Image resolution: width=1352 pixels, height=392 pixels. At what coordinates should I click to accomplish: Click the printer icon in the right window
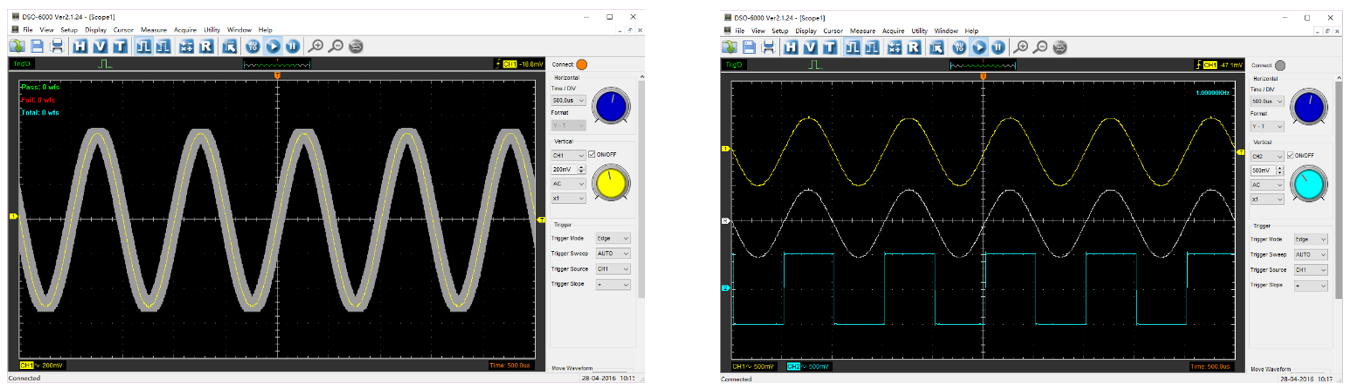pyautogui.click(x=768, y=46)
